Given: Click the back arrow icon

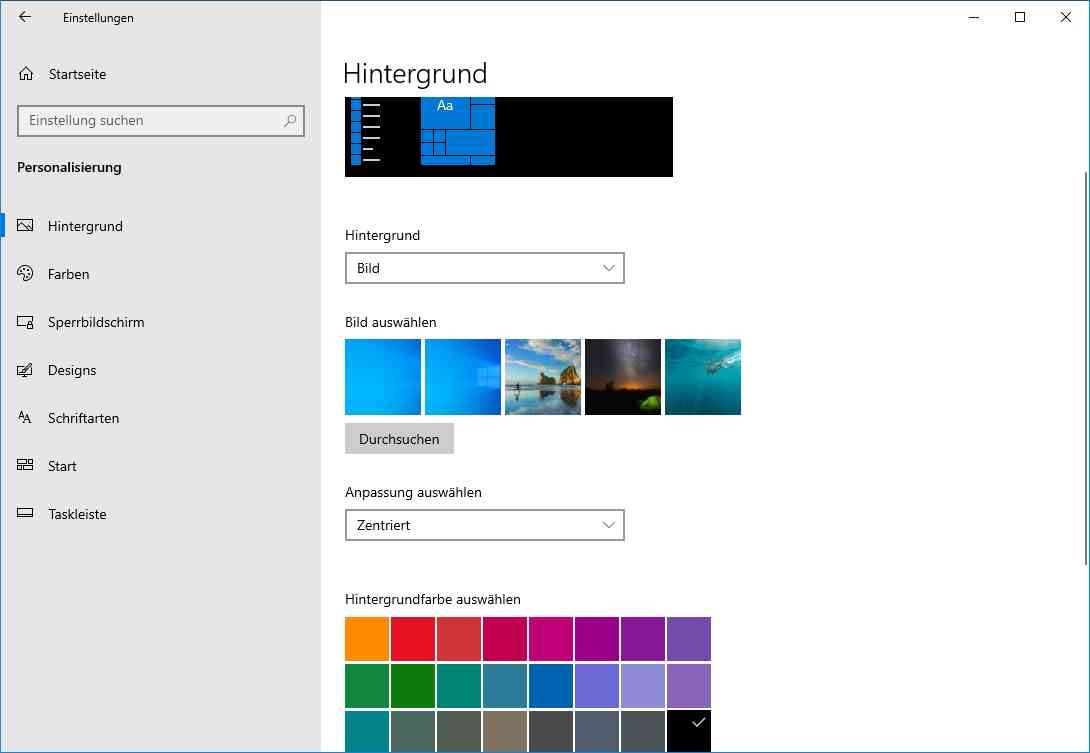Looking at the screenshot, I should (x=25, y=17).
